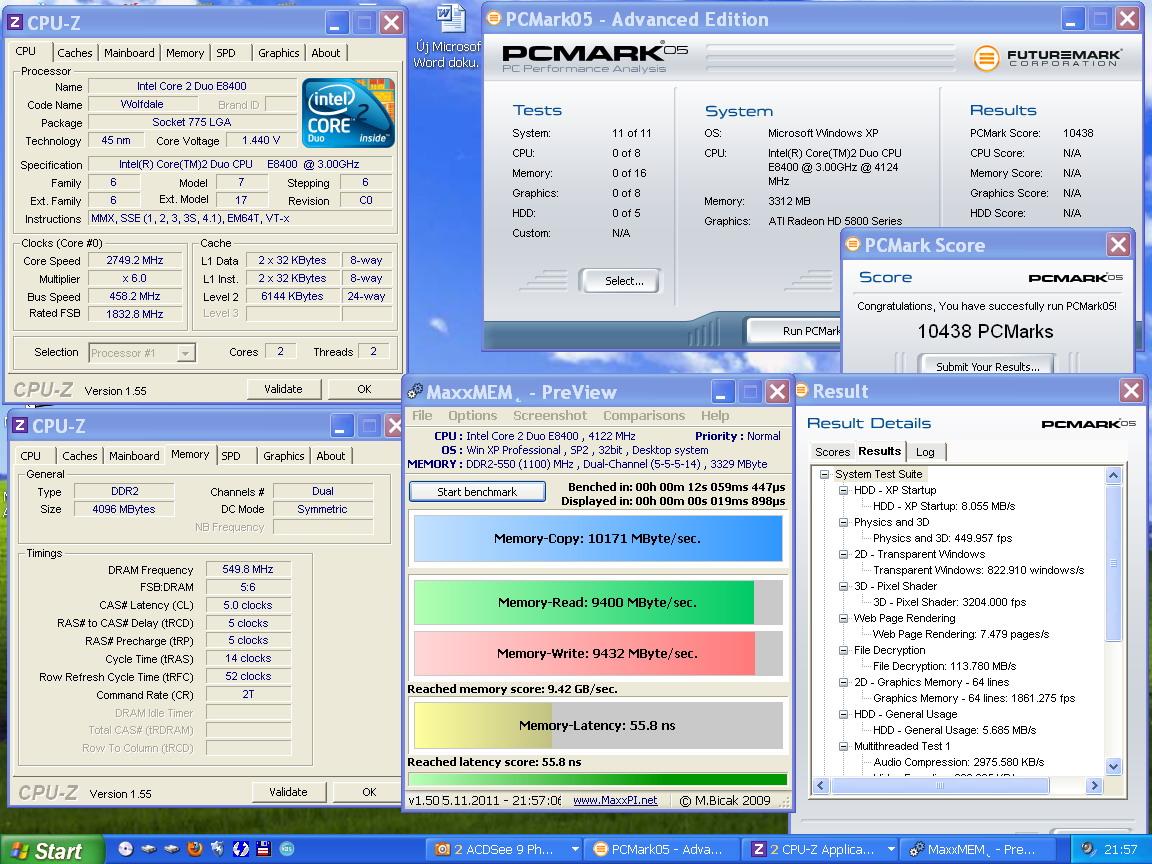
Task: Click Start benchmark in MaxxMEM
Action: coord(477,492)
